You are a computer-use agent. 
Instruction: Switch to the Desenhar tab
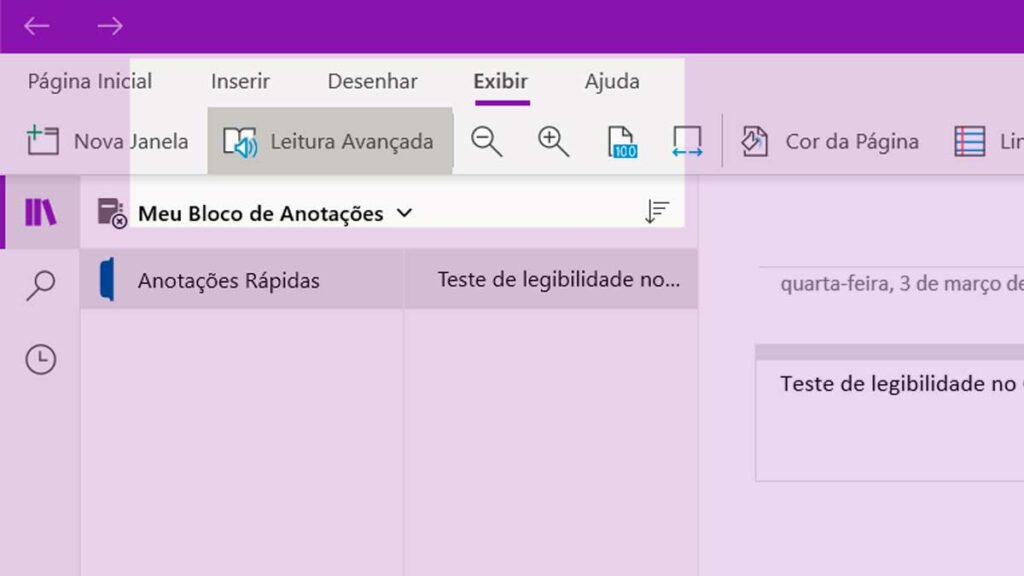pyautogui.click(x=372, y=81)
